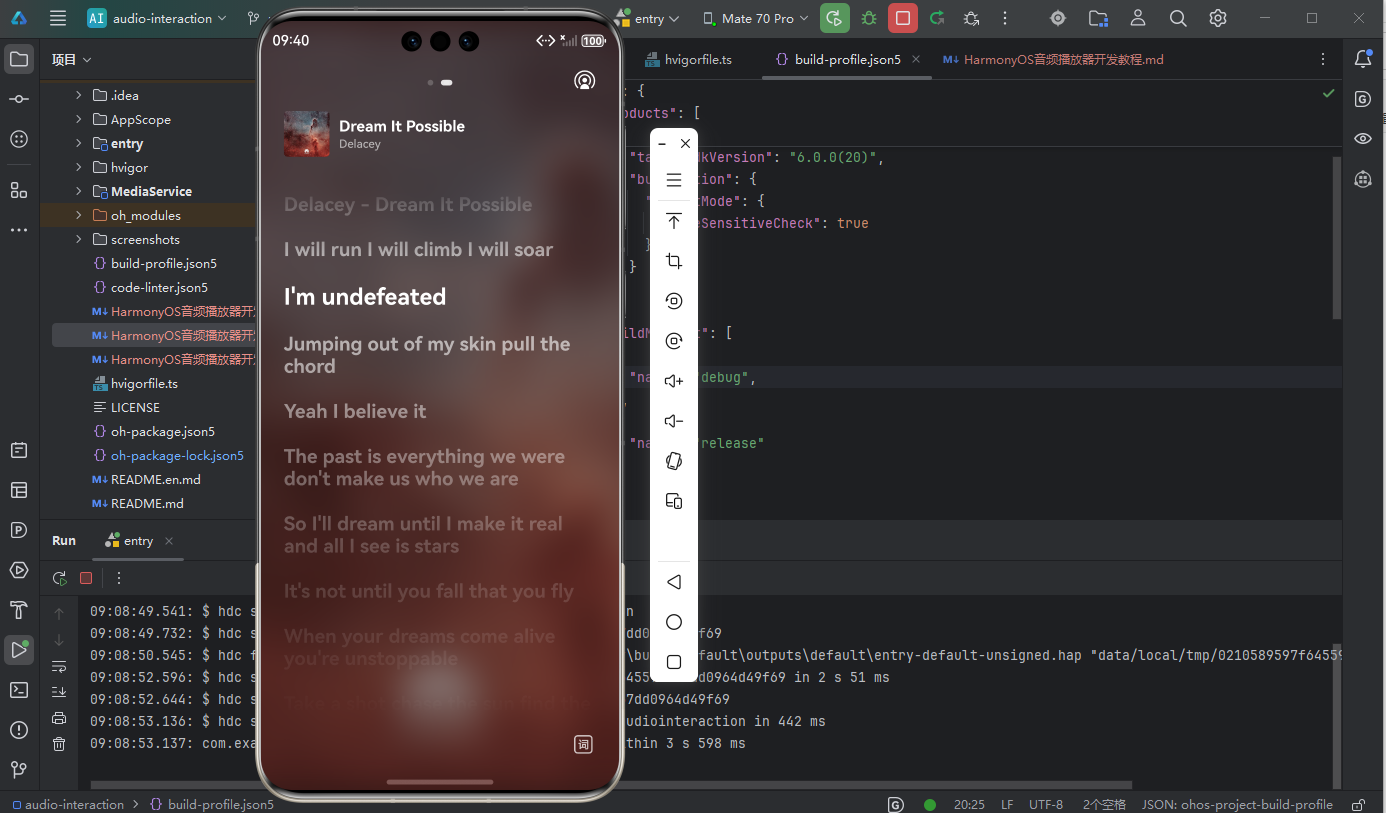Select README.md file
The height and width of the screenshot is (813, 1386).
pos(138,503)
